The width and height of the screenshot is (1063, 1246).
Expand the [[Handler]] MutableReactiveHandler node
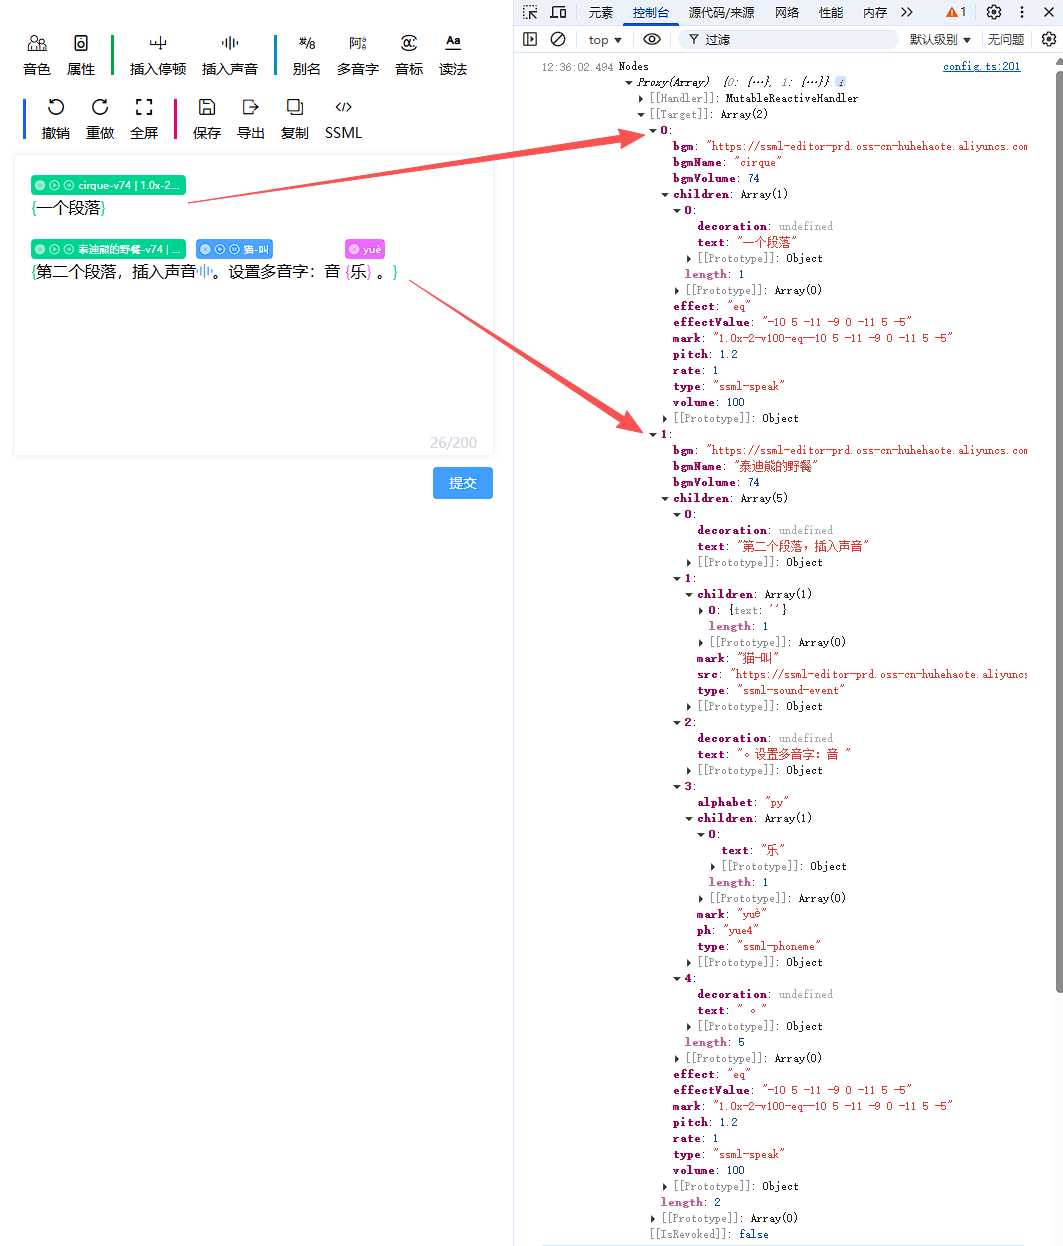coord(642,99)
